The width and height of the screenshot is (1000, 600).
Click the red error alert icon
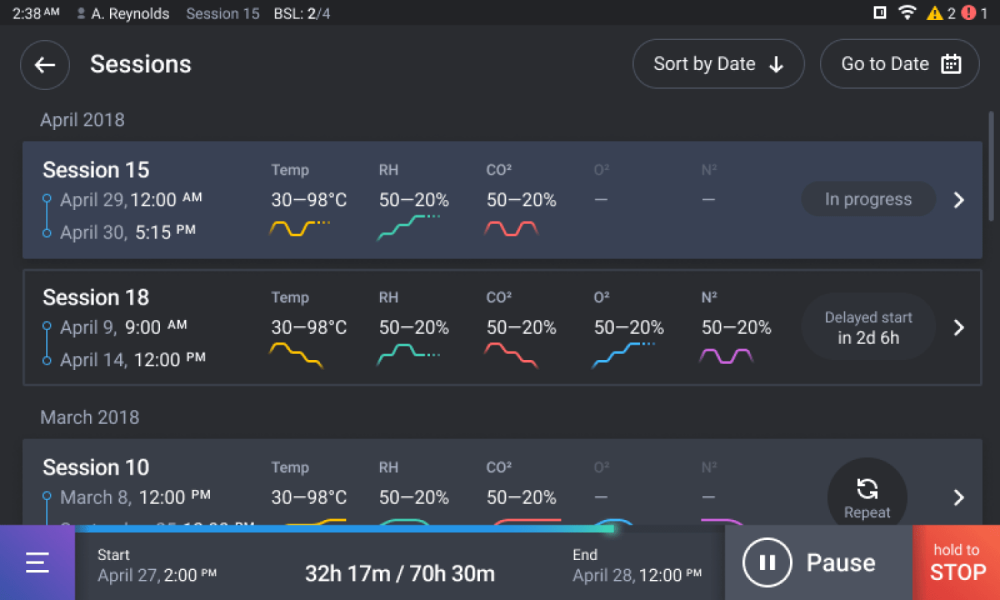point(968,13)
